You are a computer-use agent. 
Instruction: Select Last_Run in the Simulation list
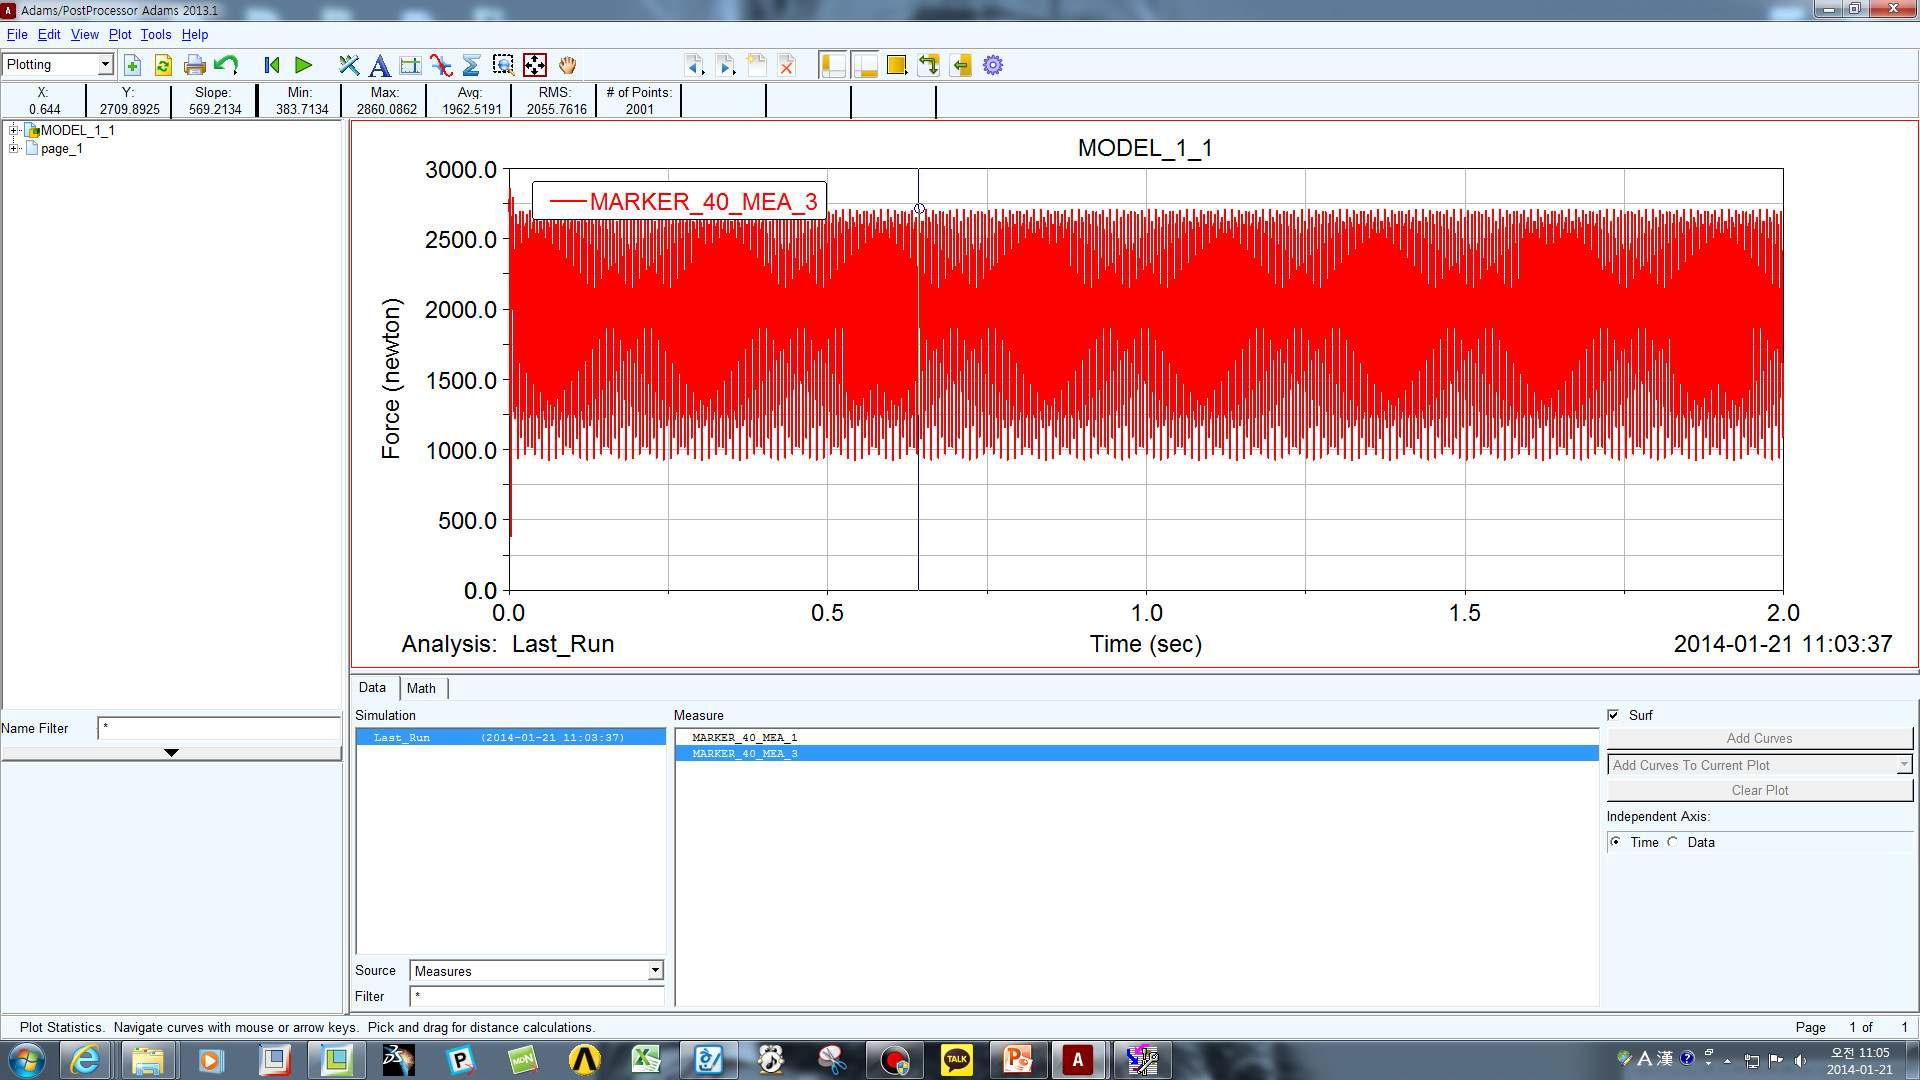point(511,737)
